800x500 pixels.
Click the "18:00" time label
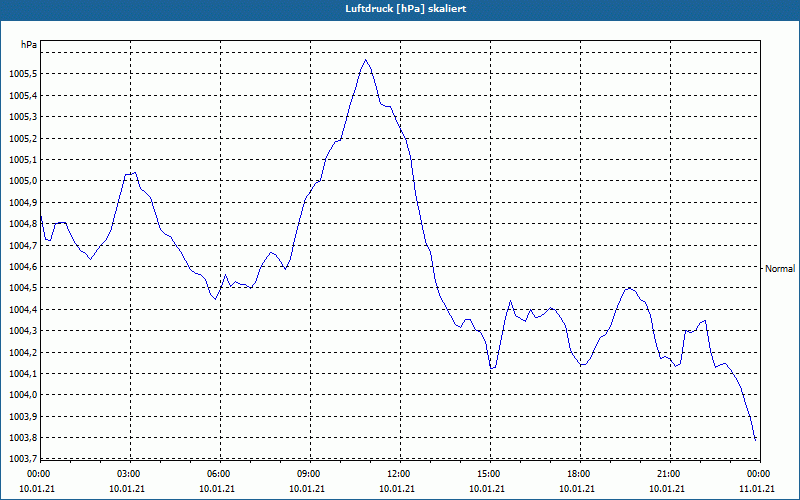point(578,474)
